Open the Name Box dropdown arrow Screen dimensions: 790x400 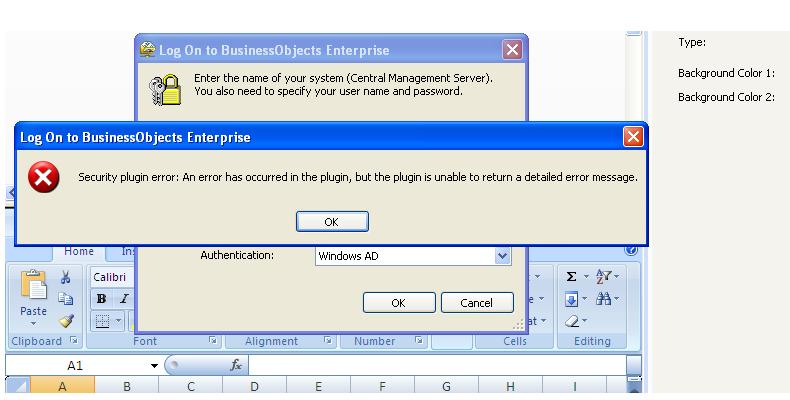154,366
